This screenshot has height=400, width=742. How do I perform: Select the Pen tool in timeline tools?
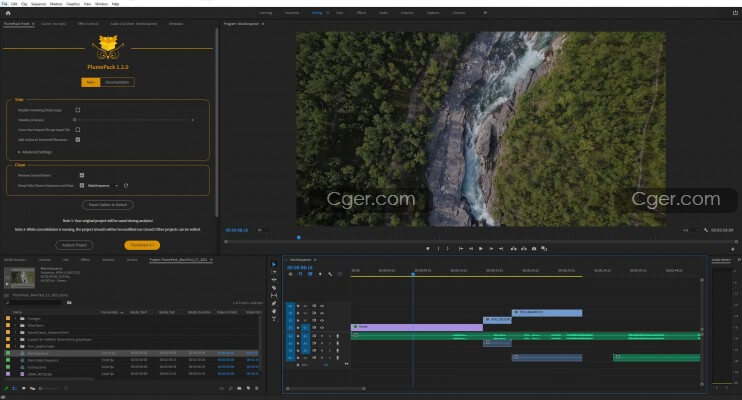click(274, 303)
